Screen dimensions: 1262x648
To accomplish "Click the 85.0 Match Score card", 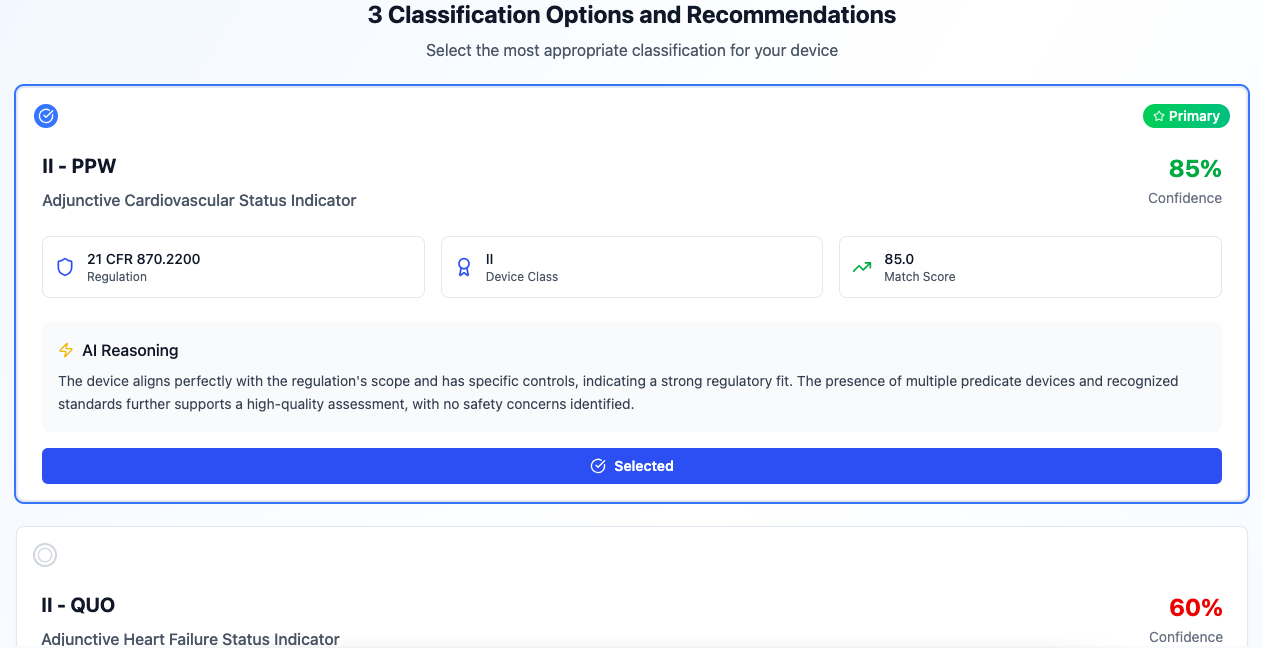I will pos(1030,266).
